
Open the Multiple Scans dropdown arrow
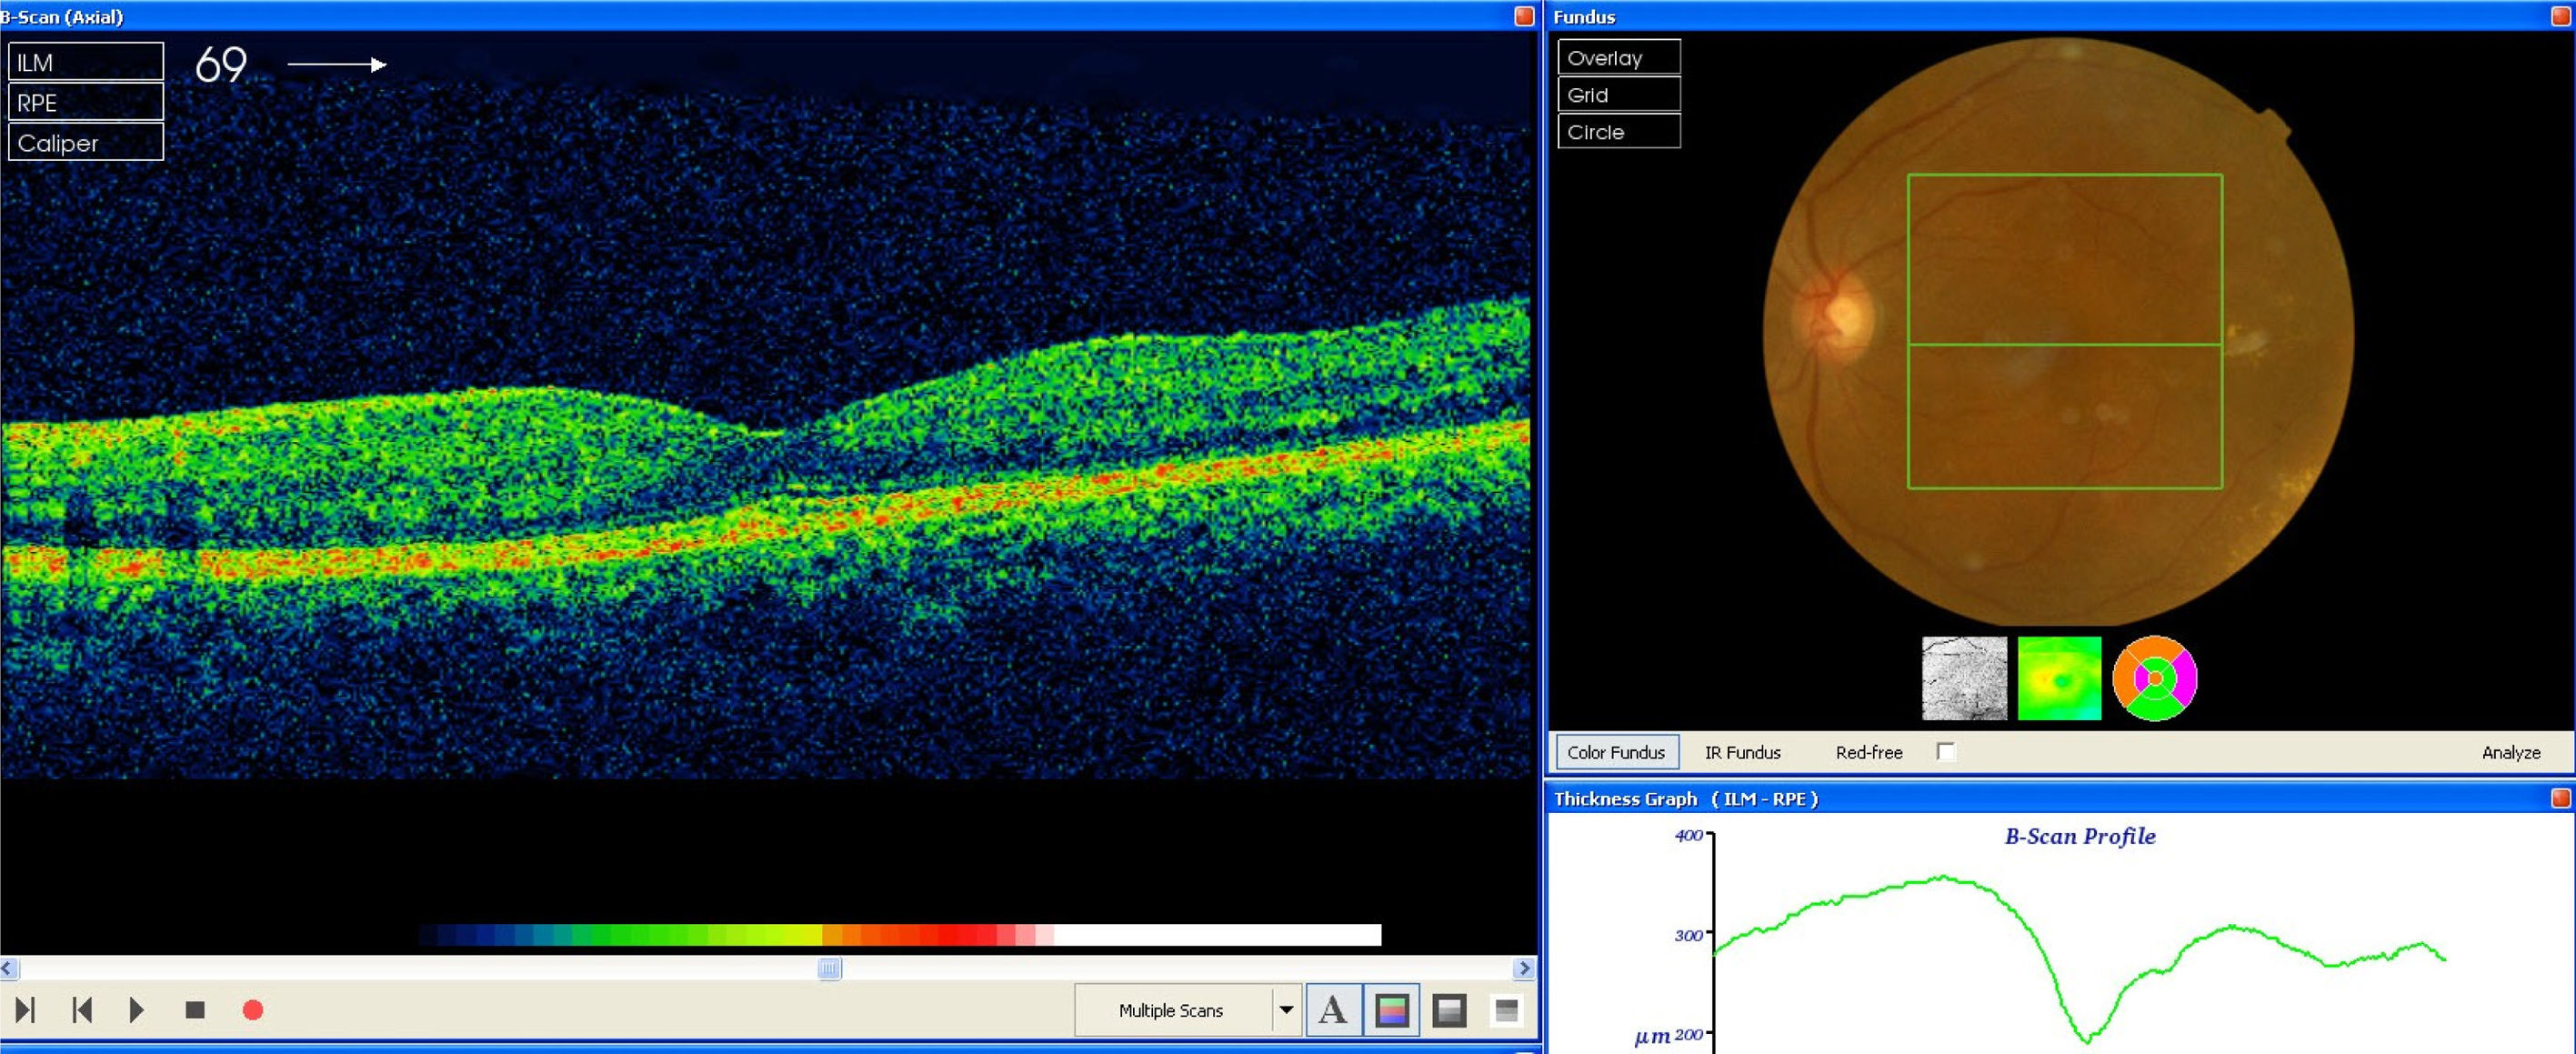[x=1286, y=1010]
